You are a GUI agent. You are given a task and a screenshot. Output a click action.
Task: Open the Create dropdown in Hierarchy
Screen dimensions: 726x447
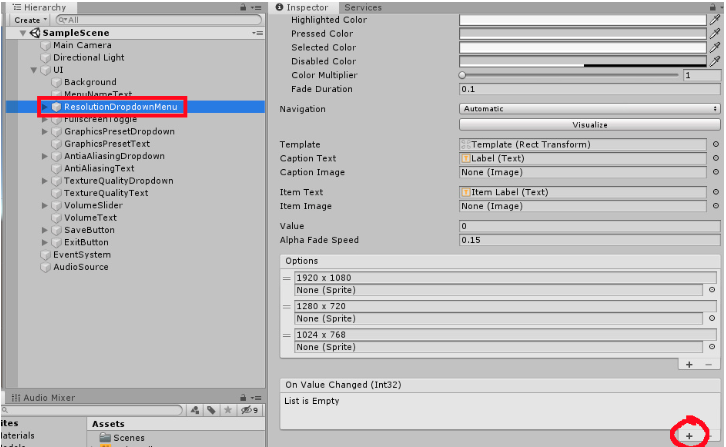pos(30,20)
